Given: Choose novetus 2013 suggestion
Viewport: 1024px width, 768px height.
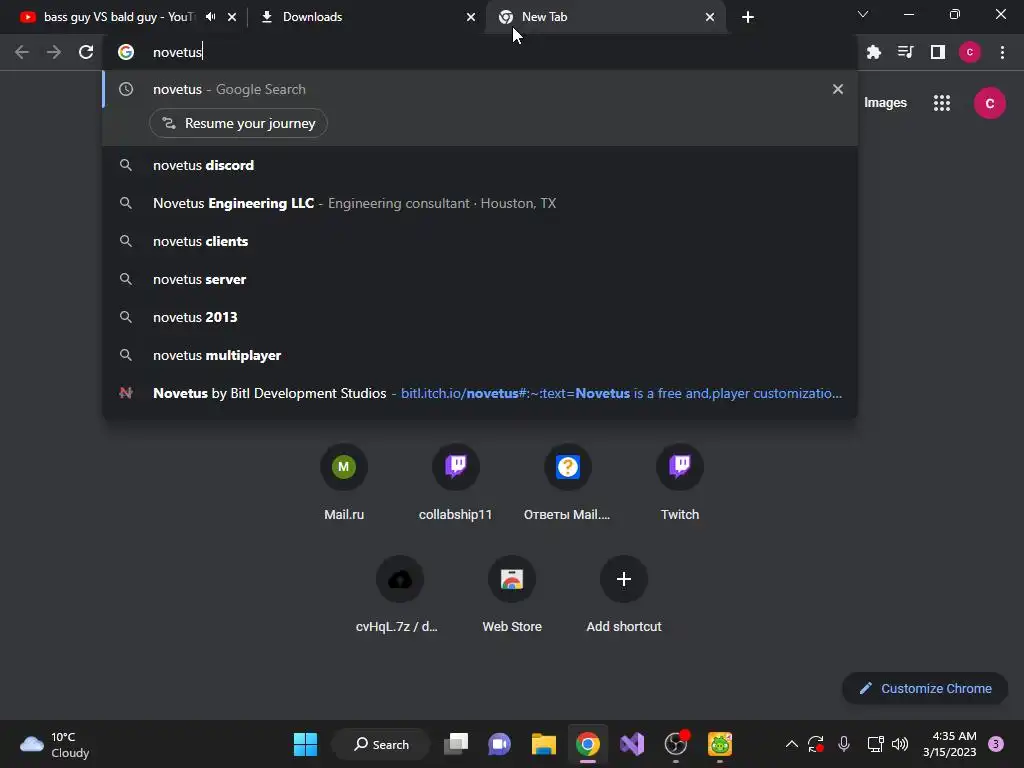Looking at the screenshot, I should click(480, 317).
